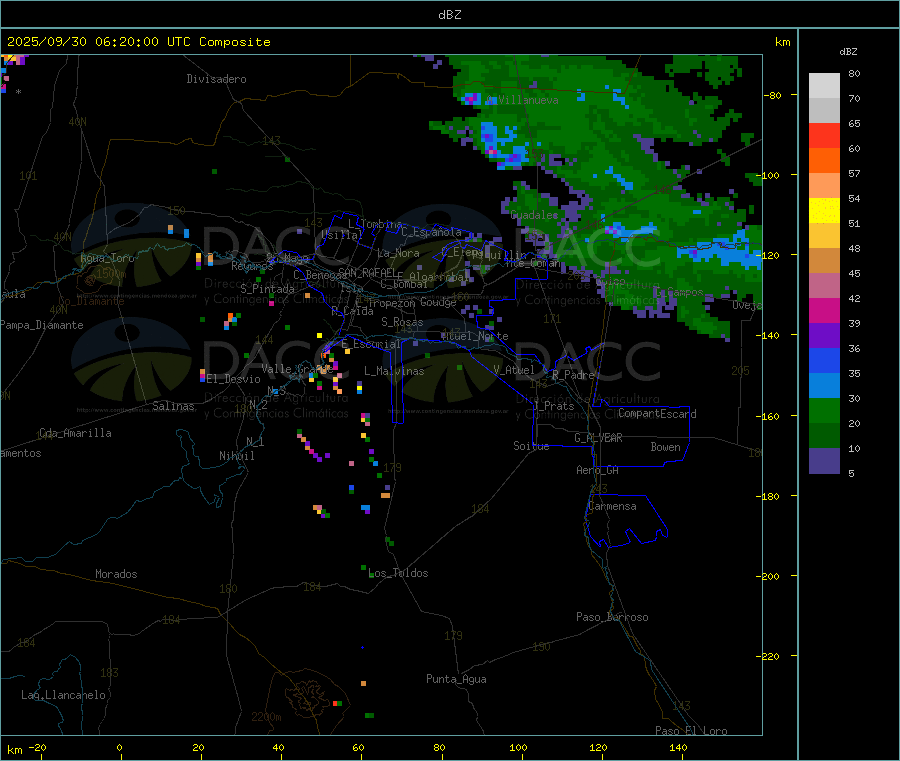
Task: Click the 35 dBZ blue legend swatch
Action: (824, 385)
